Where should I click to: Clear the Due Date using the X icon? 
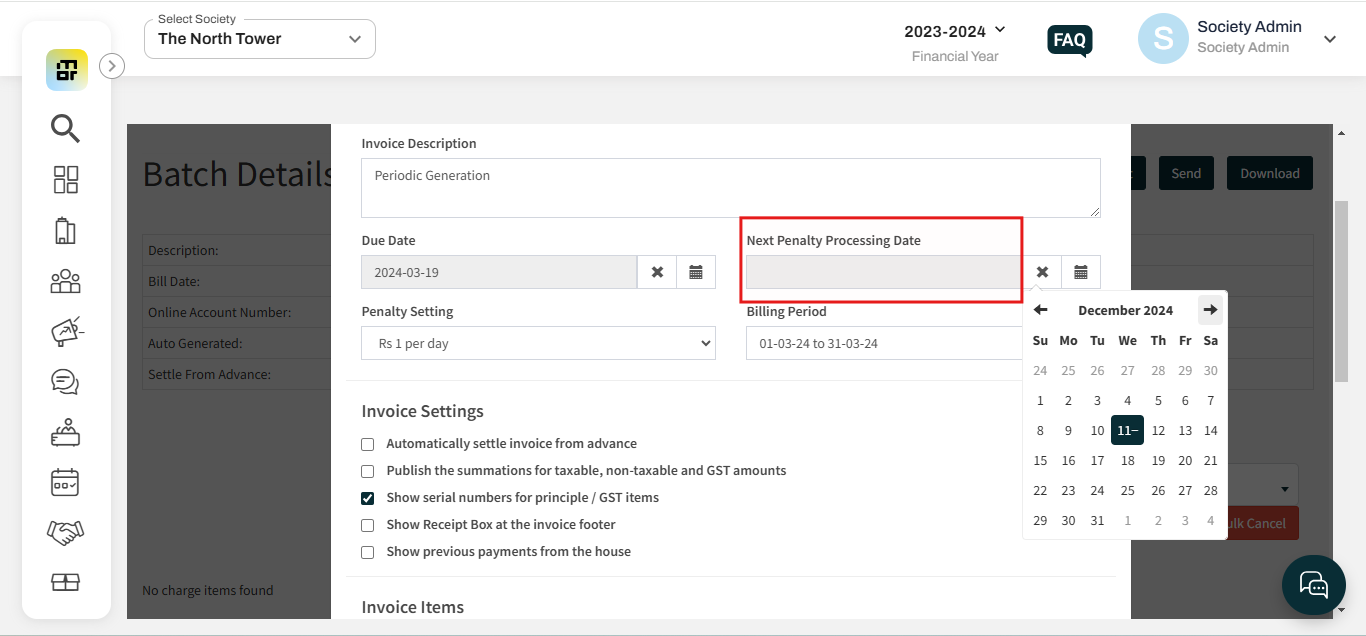click(657, 271)
